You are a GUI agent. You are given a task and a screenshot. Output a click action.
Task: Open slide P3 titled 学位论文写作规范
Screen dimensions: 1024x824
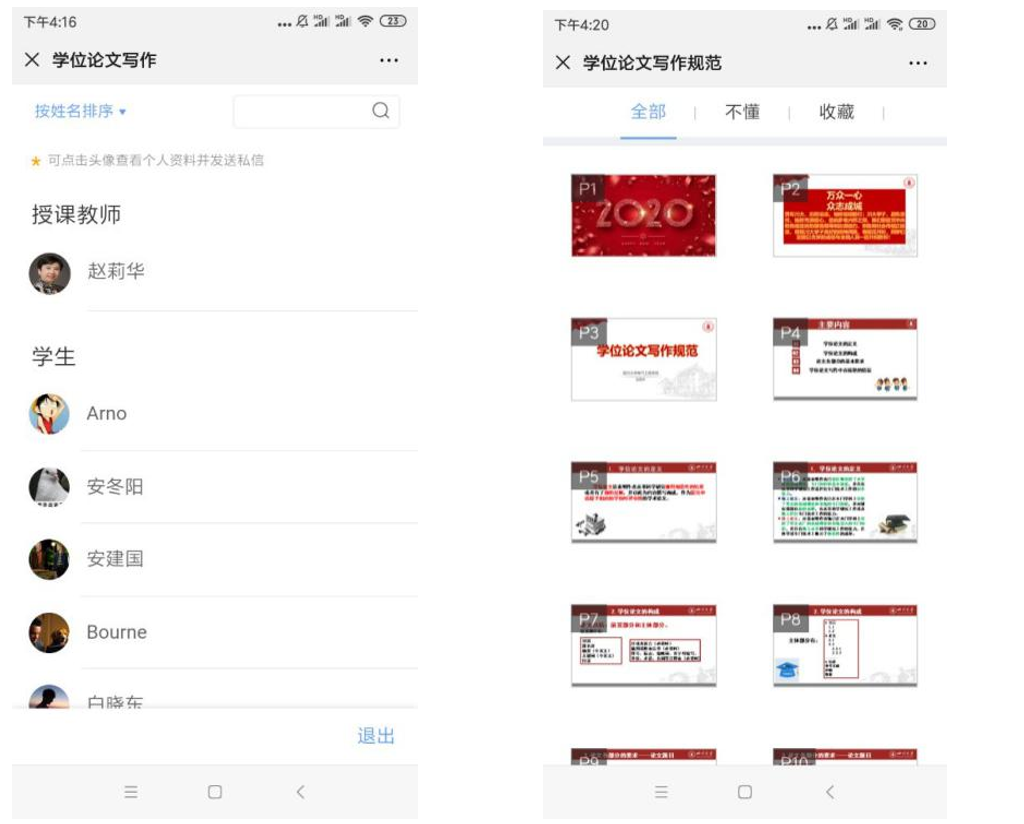(643, 359)
